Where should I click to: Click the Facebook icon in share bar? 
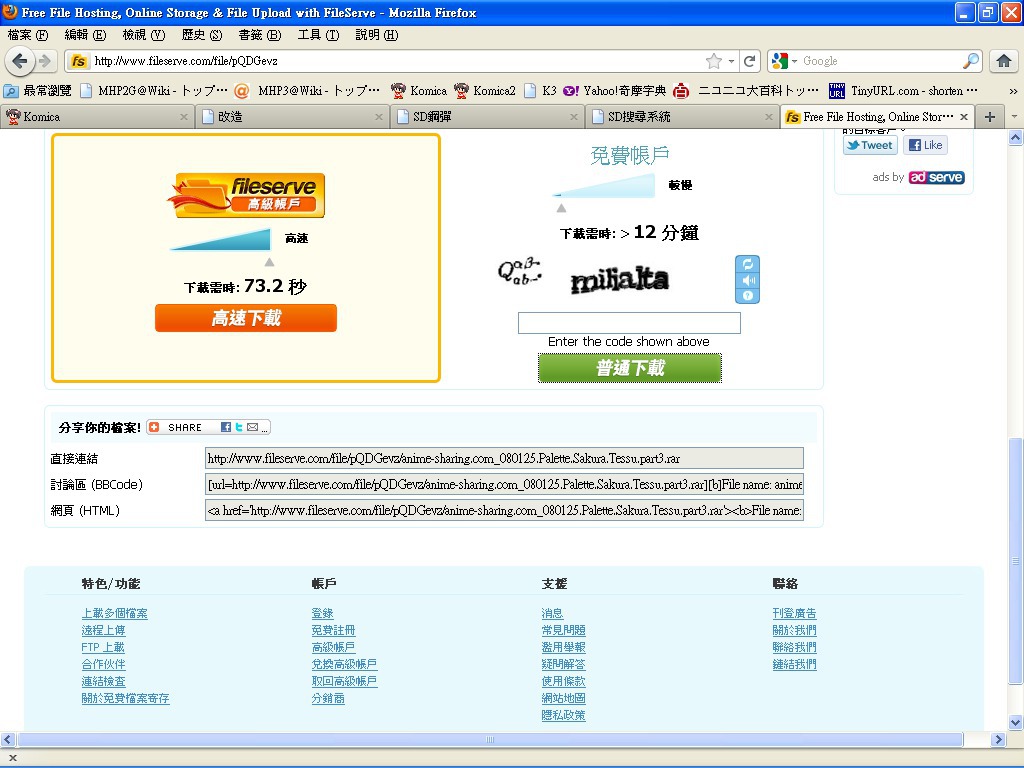(x=225, y=427)
